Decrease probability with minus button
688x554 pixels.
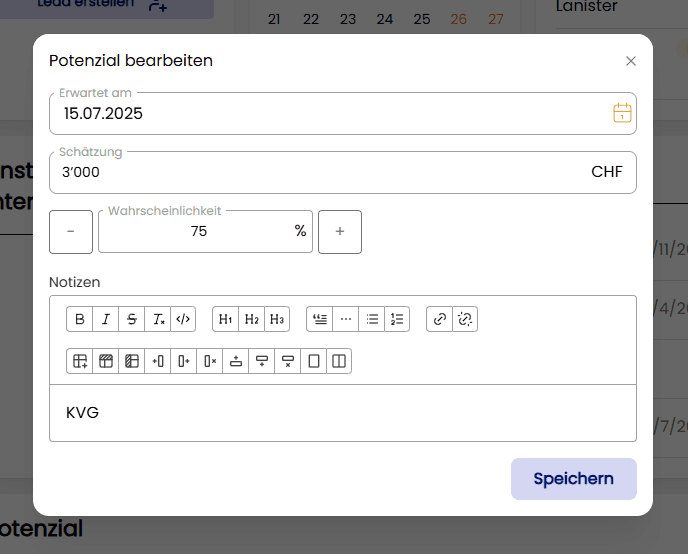coord(71,232)
